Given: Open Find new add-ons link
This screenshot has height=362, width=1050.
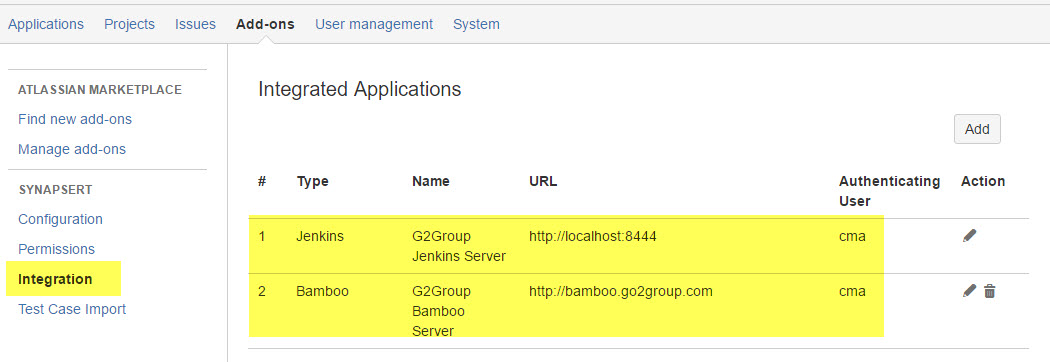Looking at the screenshot, I should (x=75, y=119).
